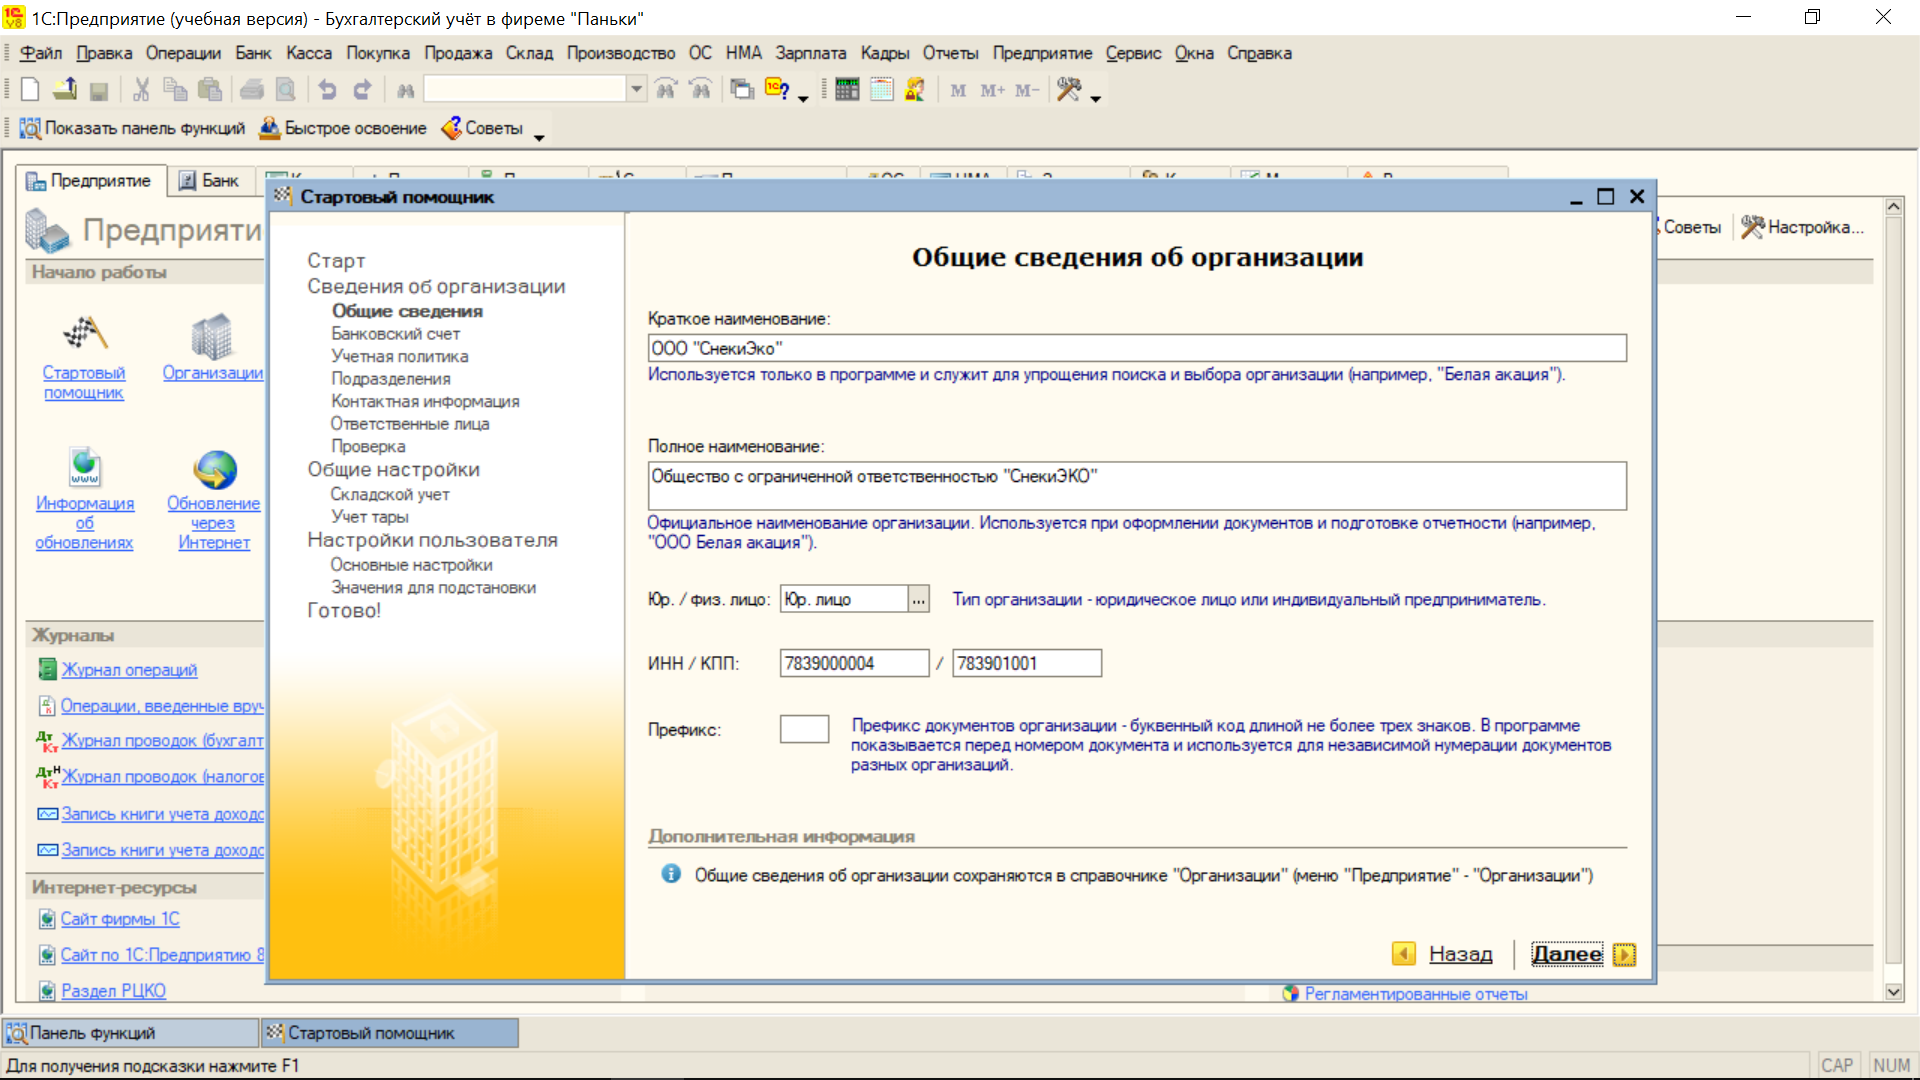Click the Open file toolbar icon
Screen dimensions: 1920x1080
(65, 90)
